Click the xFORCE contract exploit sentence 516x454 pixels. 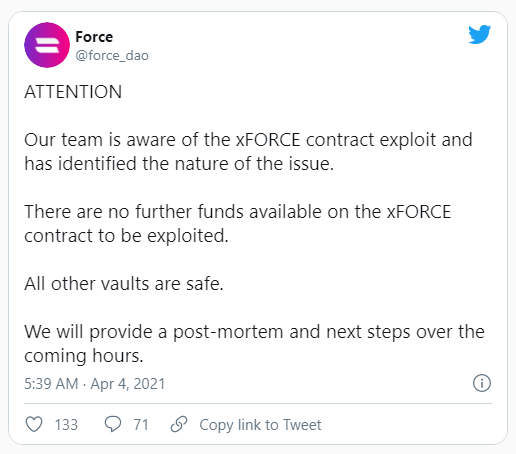pos(248,151)
